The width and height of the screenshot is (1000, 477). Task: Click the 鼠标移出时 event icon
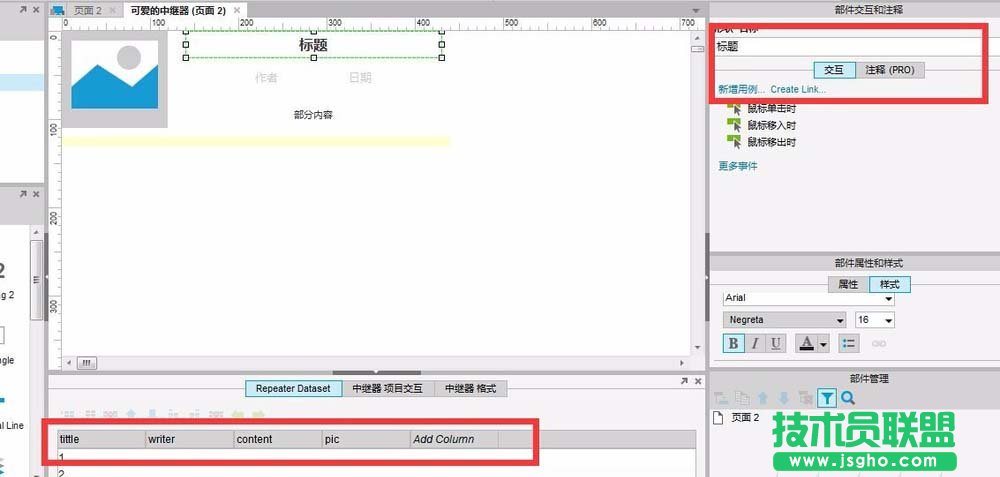click(x=735, y=143)
